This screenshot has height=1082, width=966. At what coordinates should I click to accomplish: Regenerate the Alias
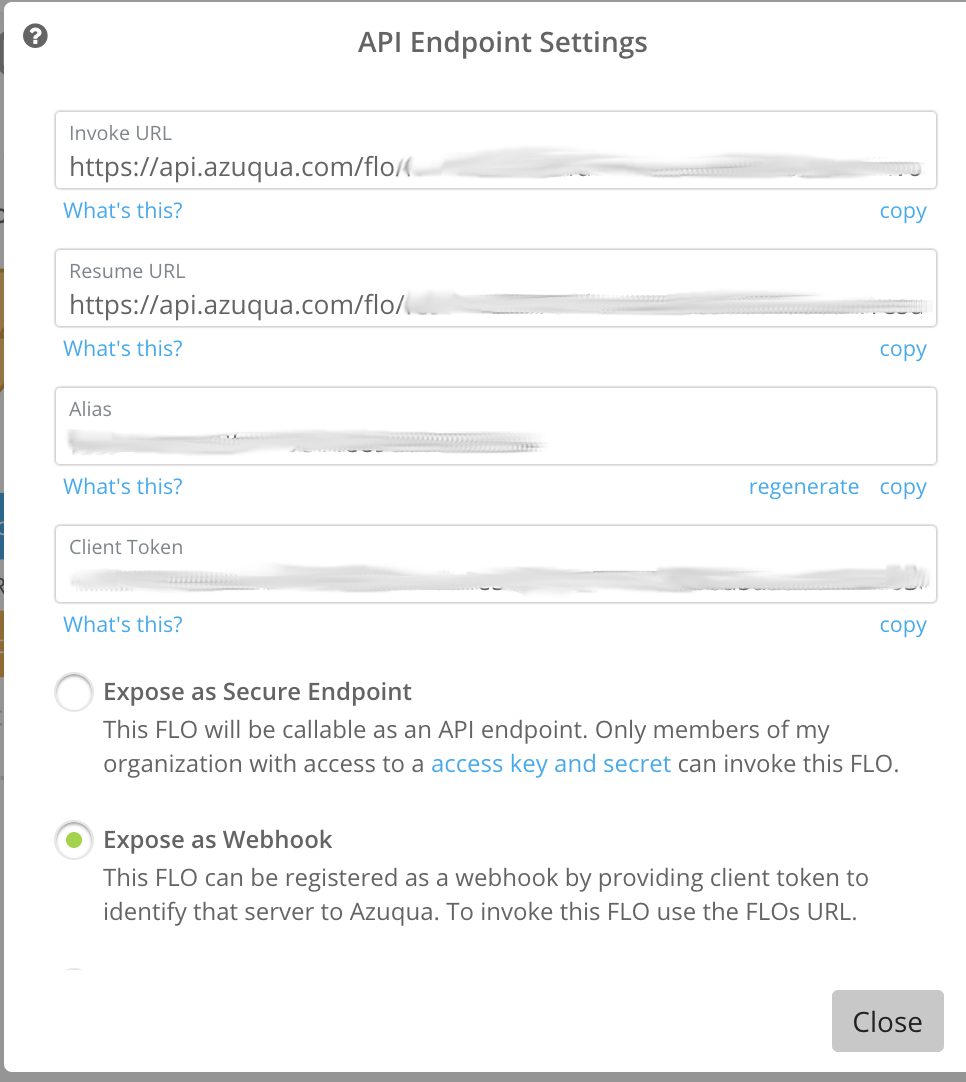803,487
